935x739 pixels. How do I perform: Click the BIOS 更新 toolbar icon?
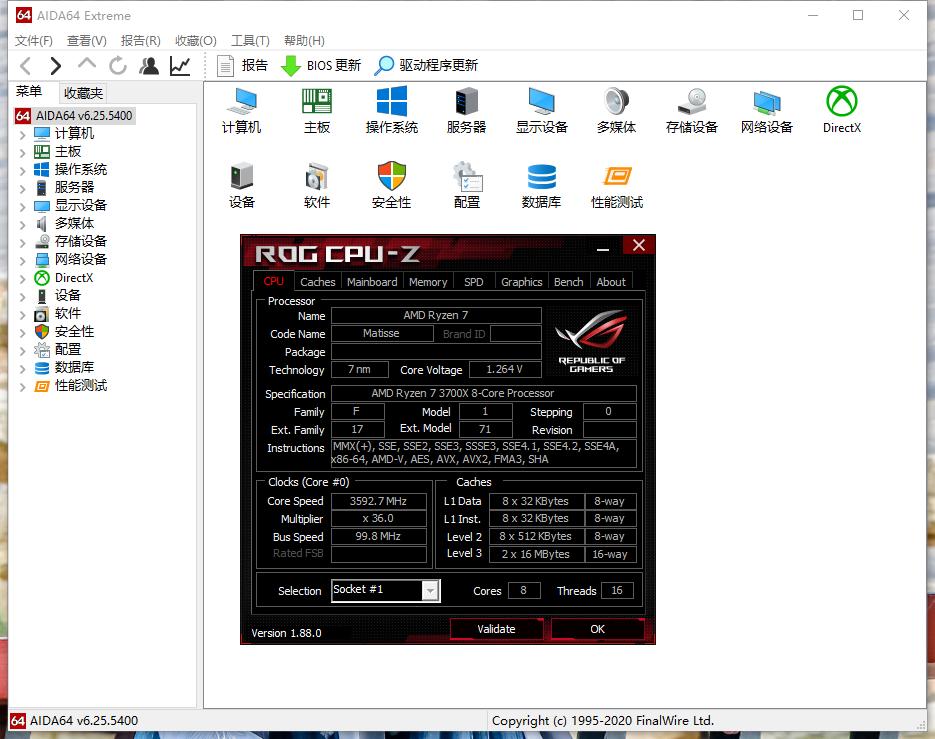(320, 66)
